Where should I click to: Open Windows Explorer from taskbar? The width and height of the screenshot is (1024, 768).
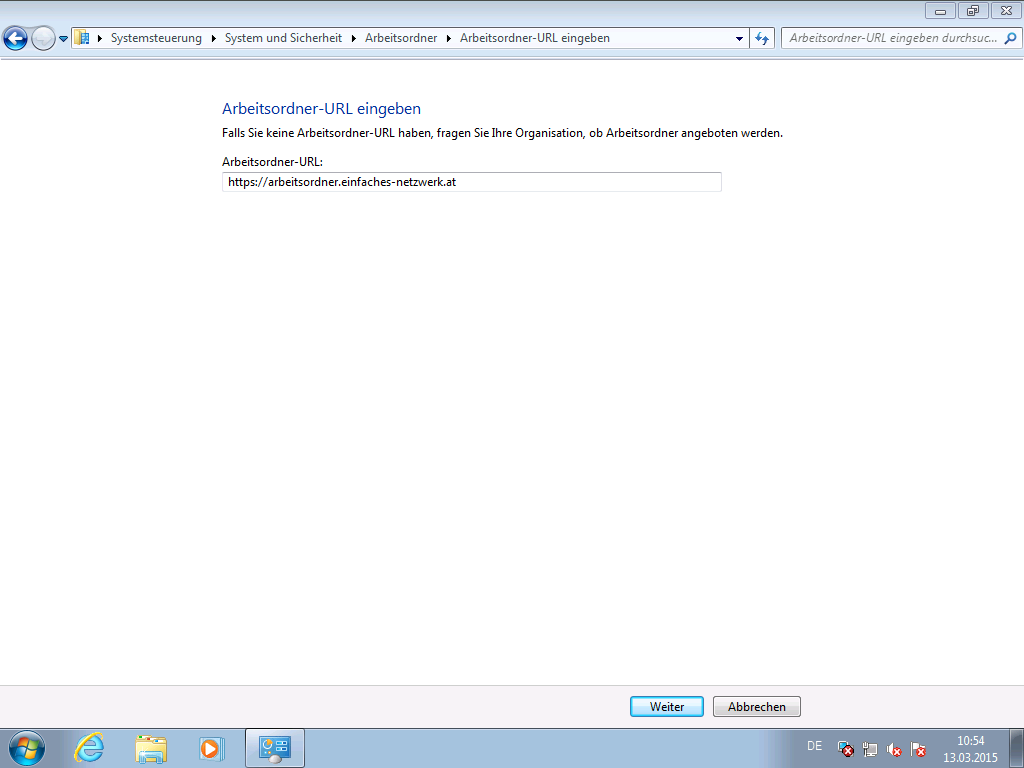151,748
